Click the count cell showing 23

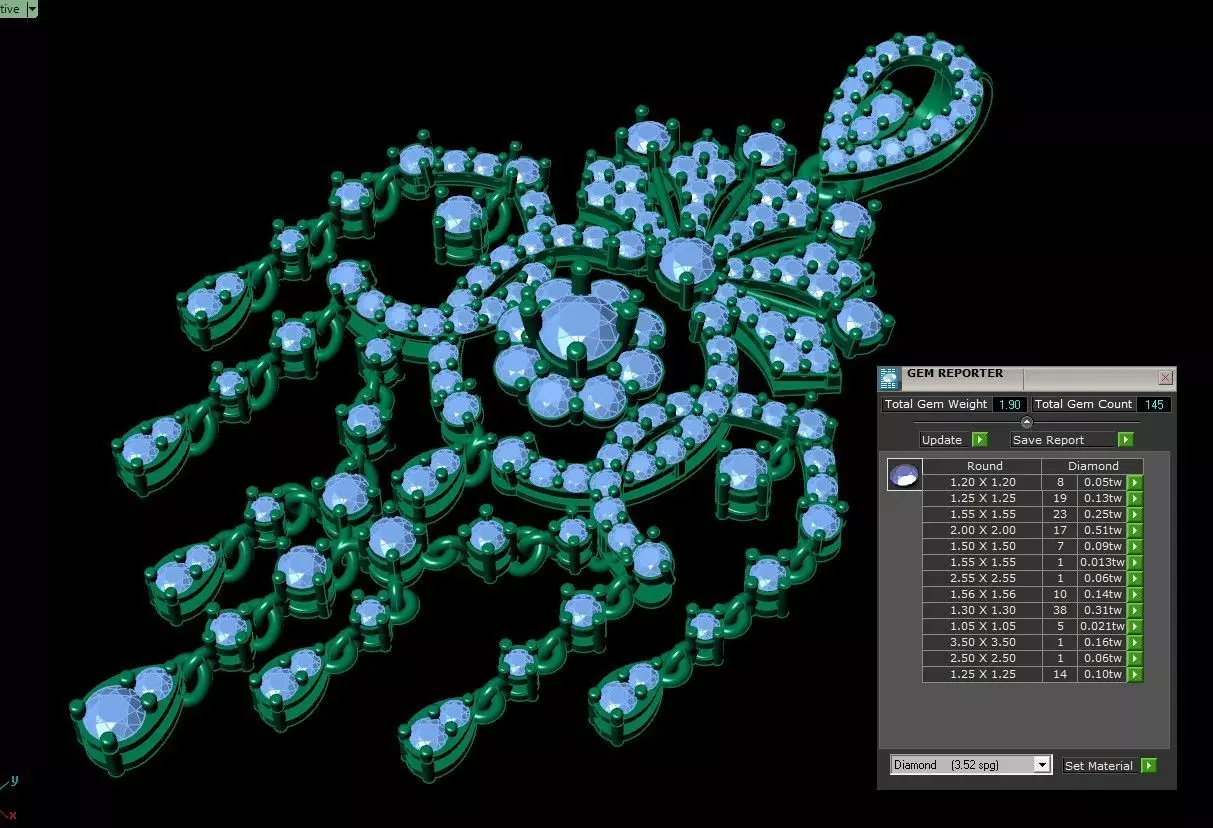(1059, 514)
